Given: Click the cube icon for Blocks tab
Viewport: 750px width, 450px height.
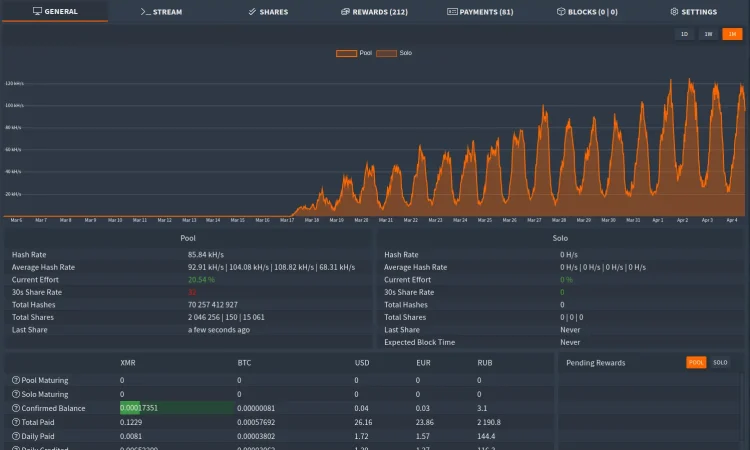Looking at the screenshot, I should pyautogui.click(x=561, y=11).
